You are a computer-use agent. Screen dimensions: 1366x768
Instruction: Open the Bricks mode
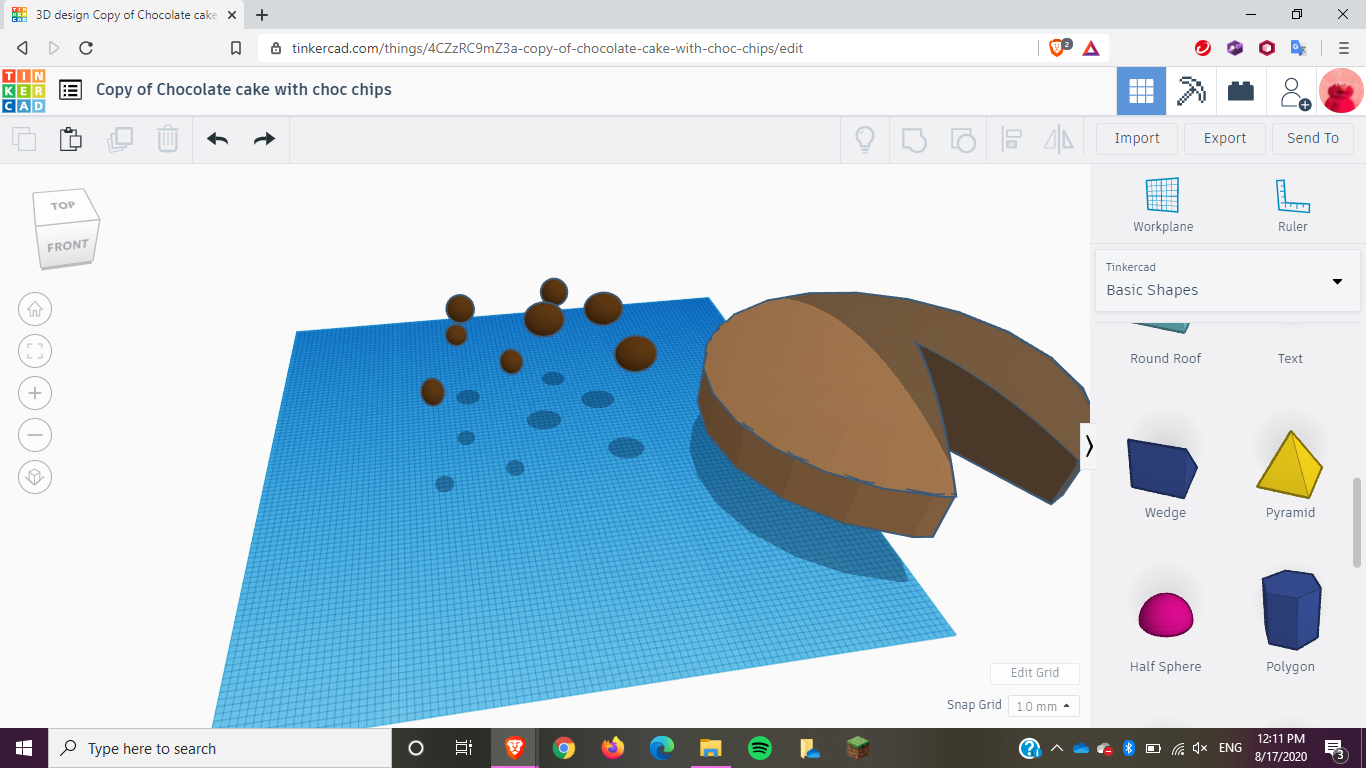[1241, 91]
